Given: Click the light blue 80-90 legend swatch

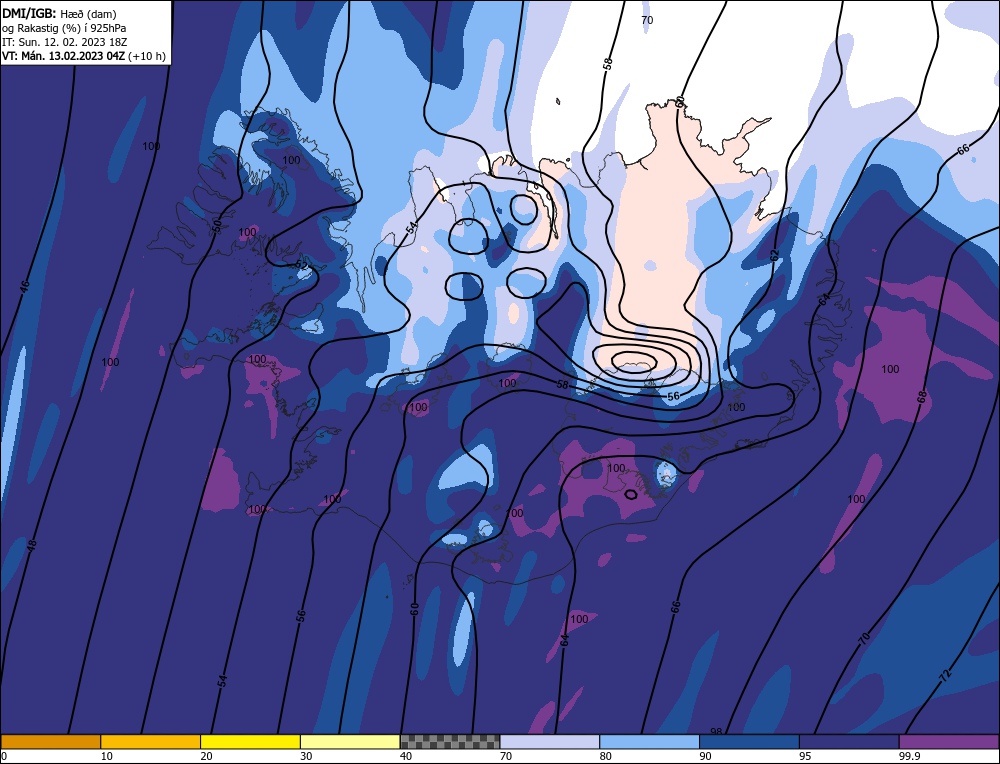Looking at the screenshot, I should point(650,741).
